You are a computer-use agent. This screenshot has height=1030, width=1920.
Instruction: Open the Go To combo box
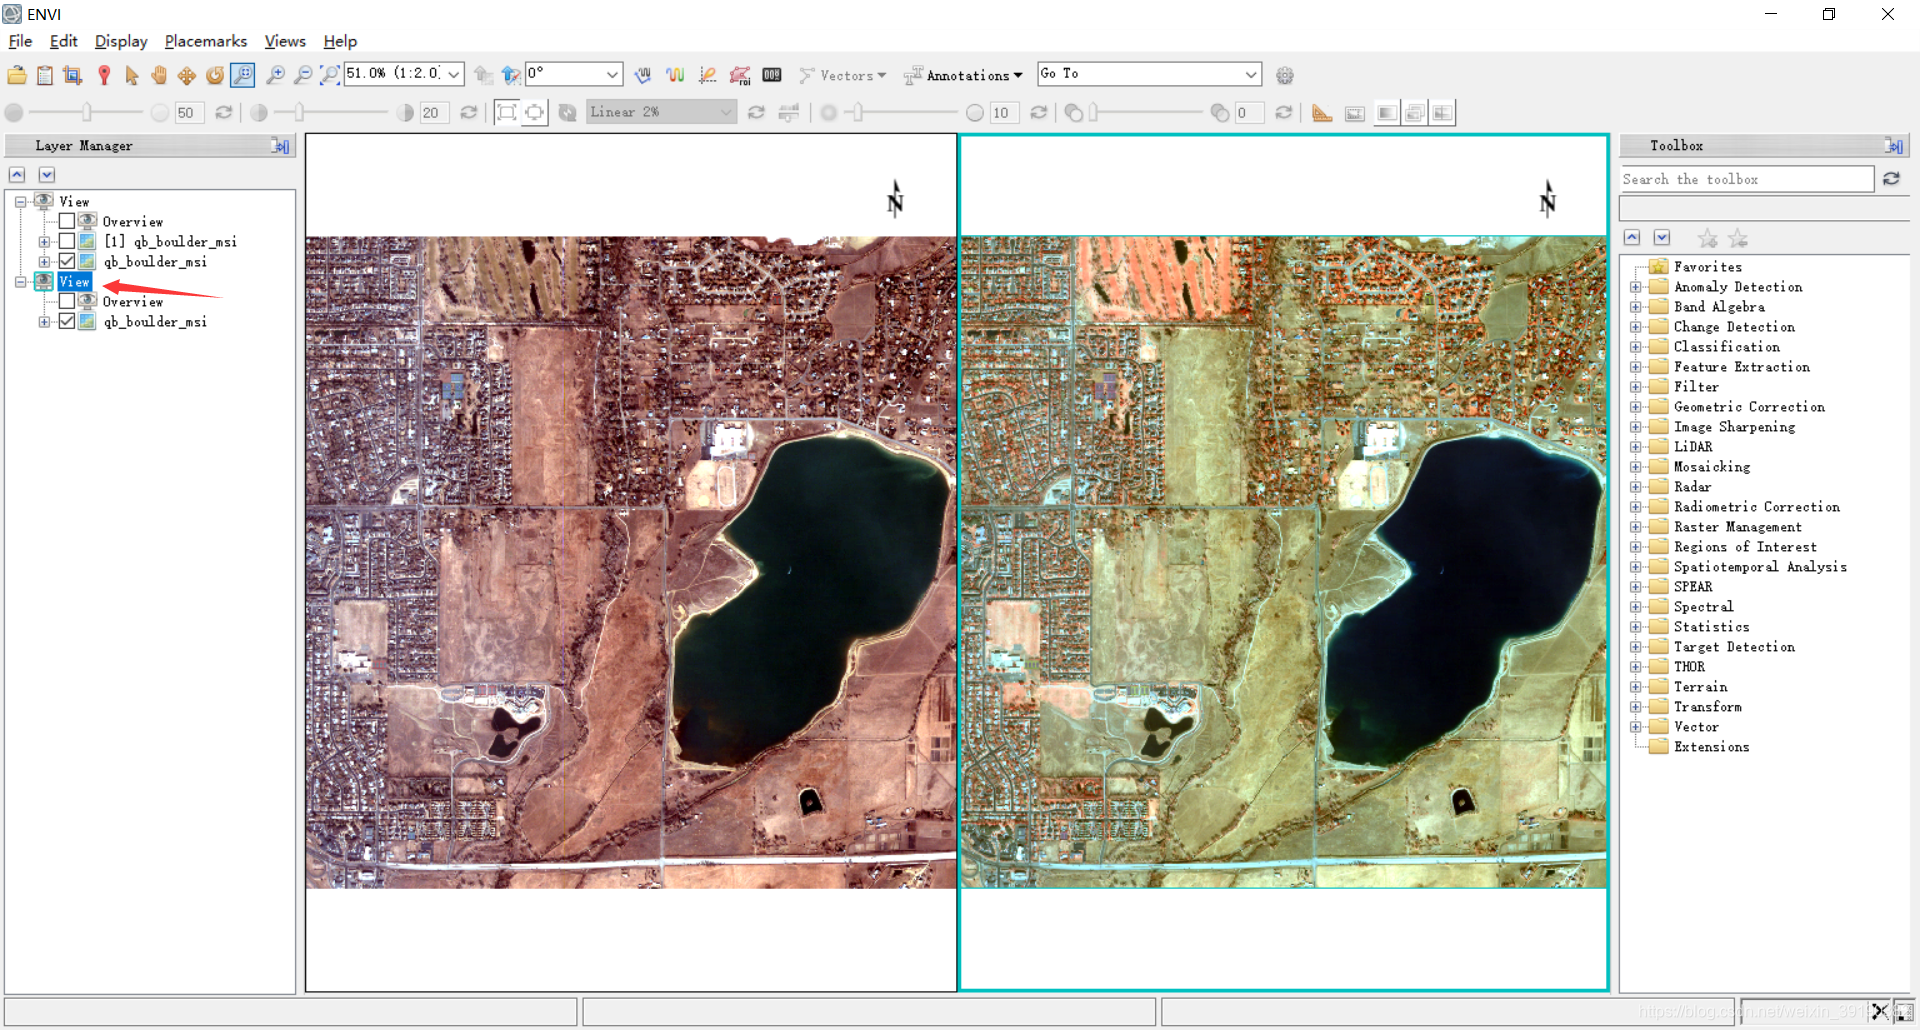pyautogui.click(x=1150, y=74)
